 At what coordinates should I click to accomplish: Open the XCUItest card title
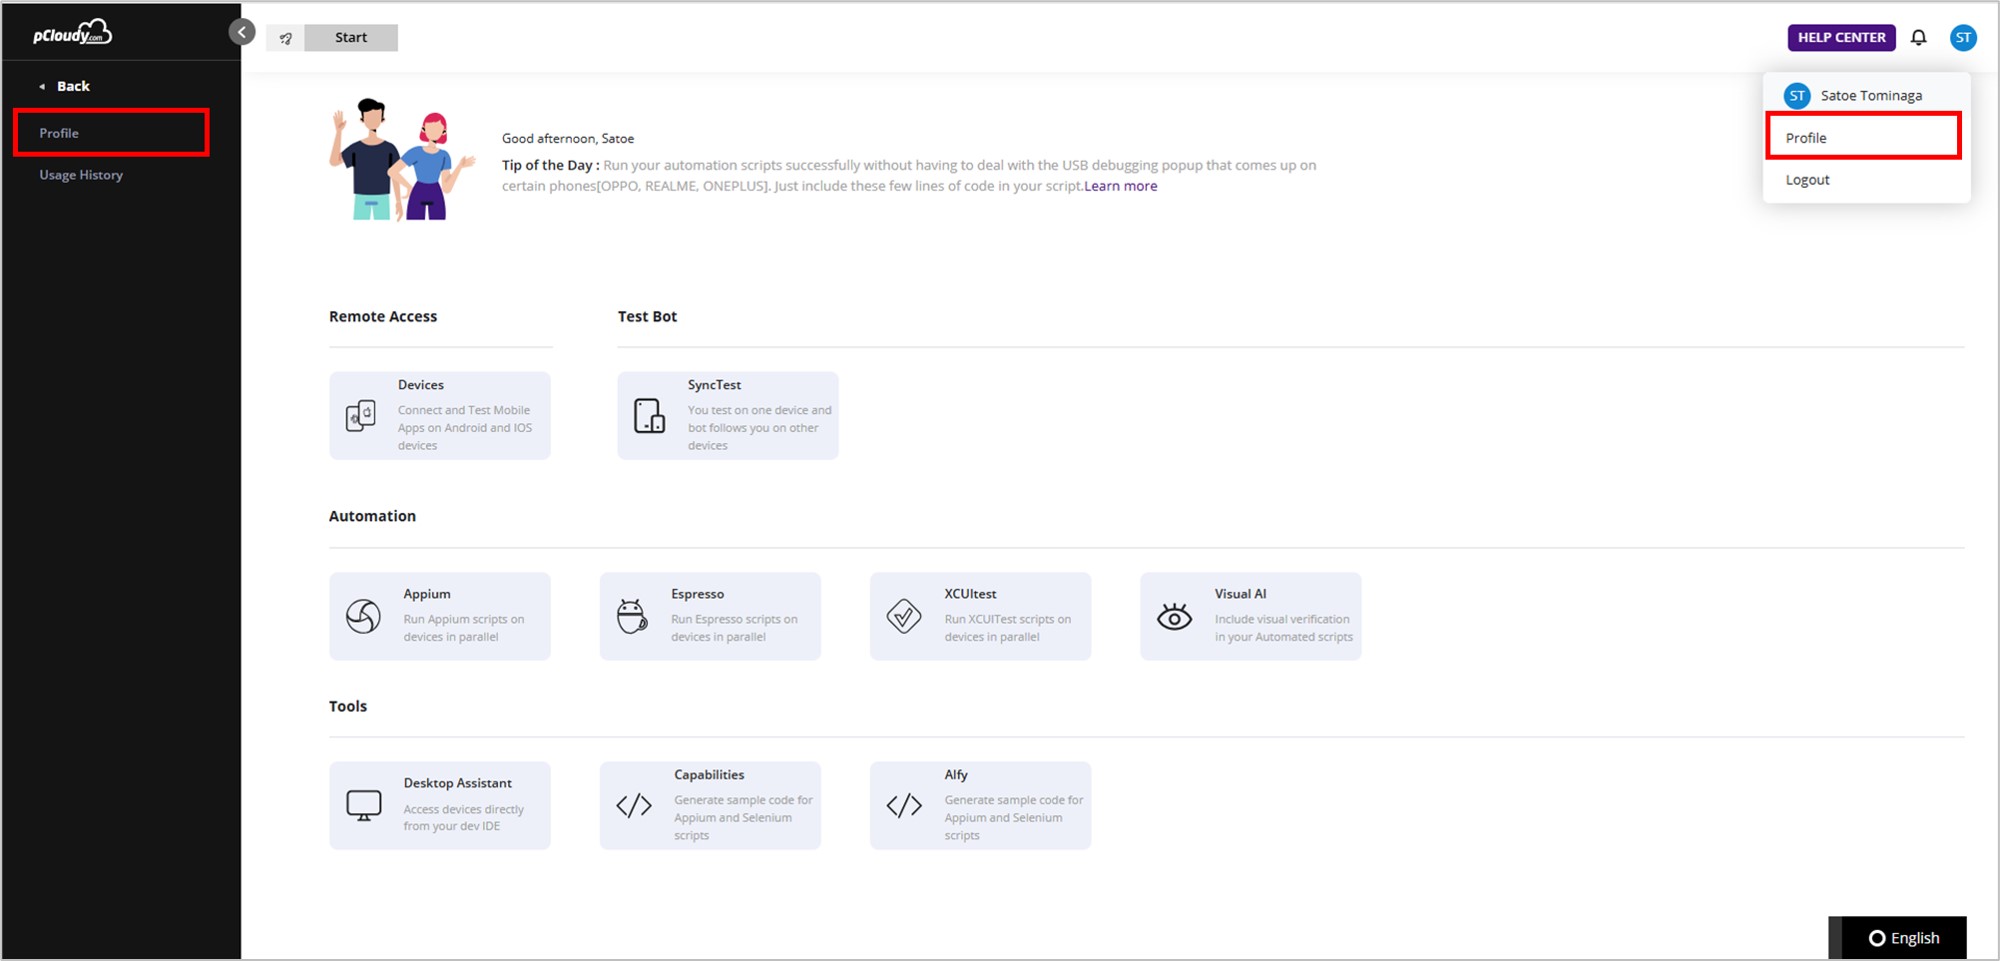[x=970, y=594]
